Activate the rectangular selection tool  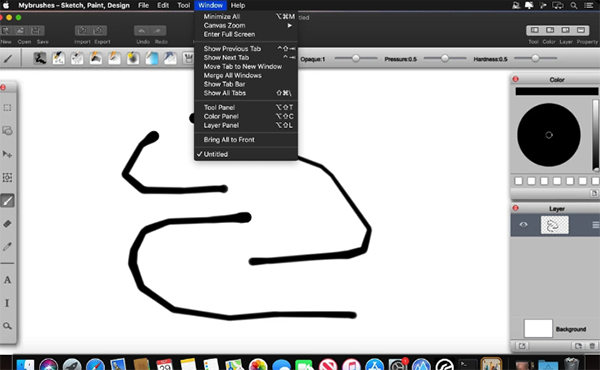pos(7,108)
